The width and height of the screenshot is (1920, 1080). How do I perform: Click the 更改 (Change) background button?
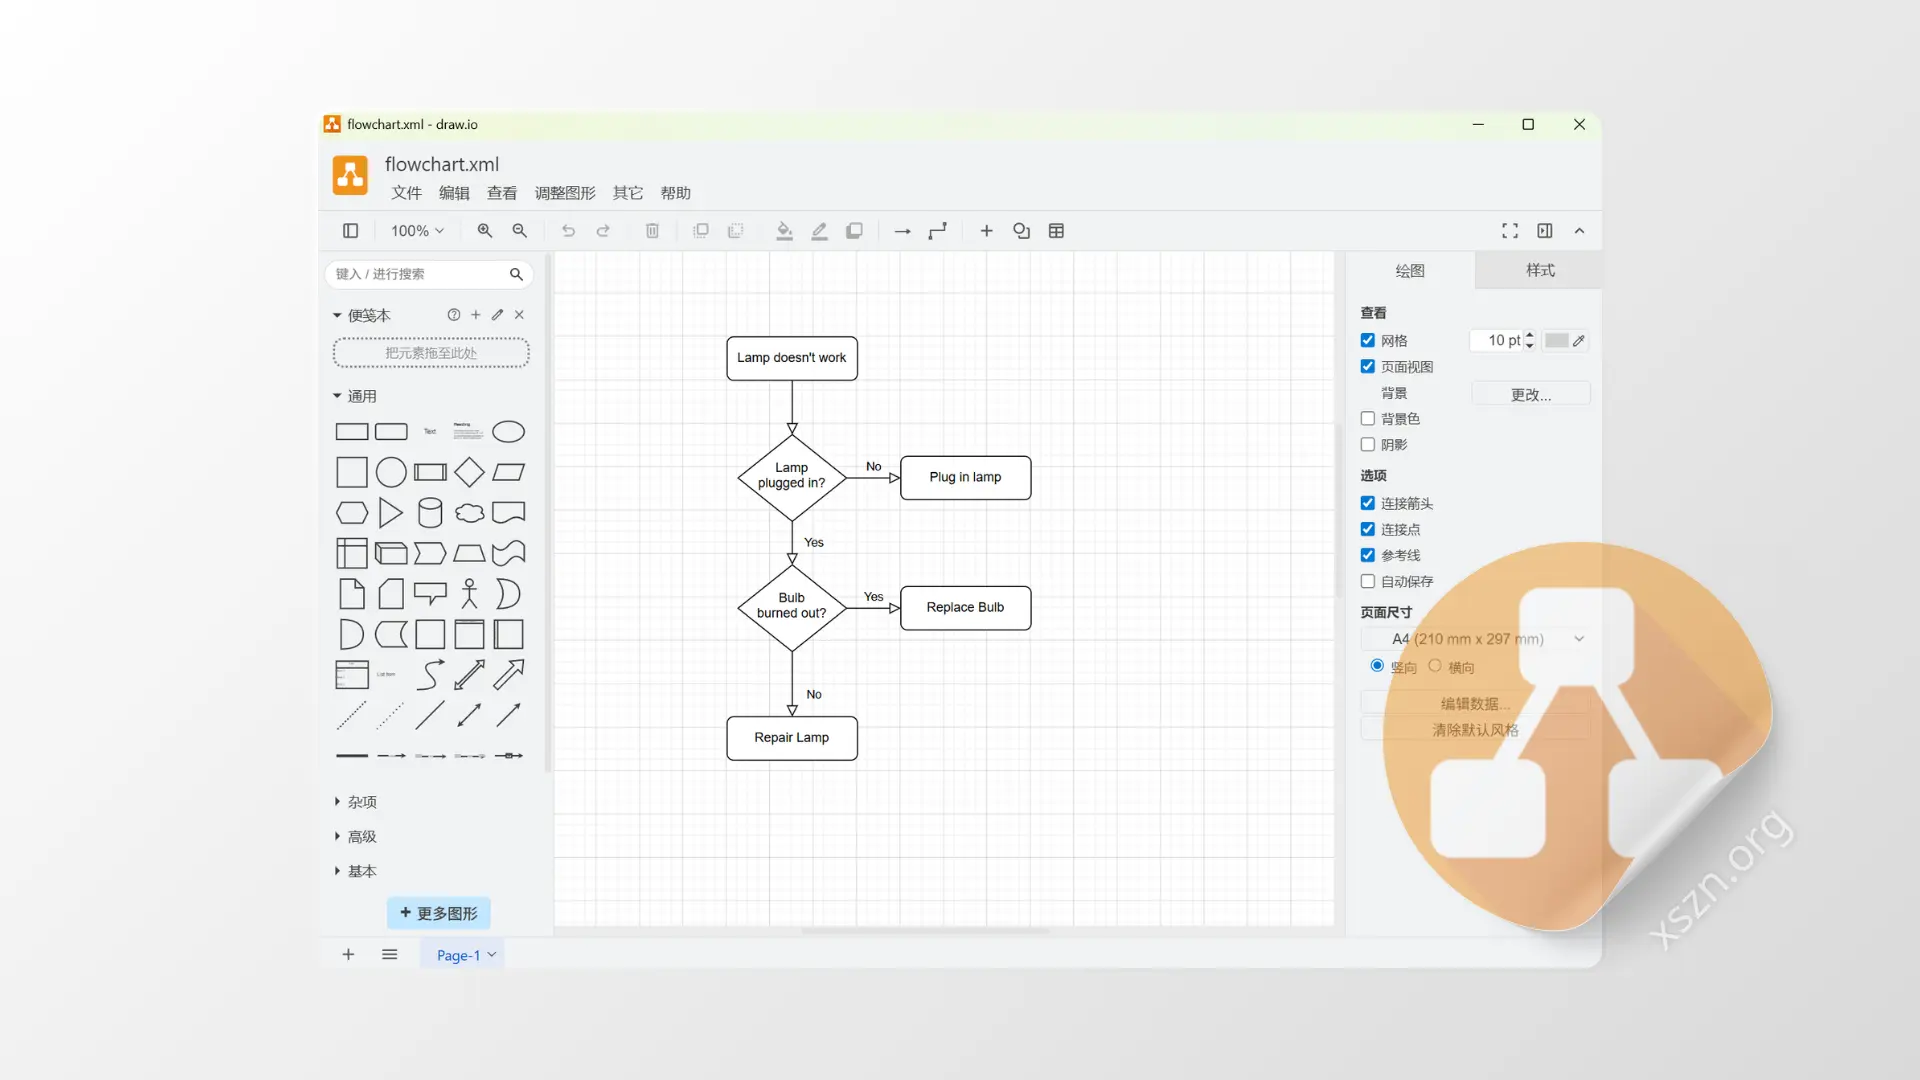1530,393
